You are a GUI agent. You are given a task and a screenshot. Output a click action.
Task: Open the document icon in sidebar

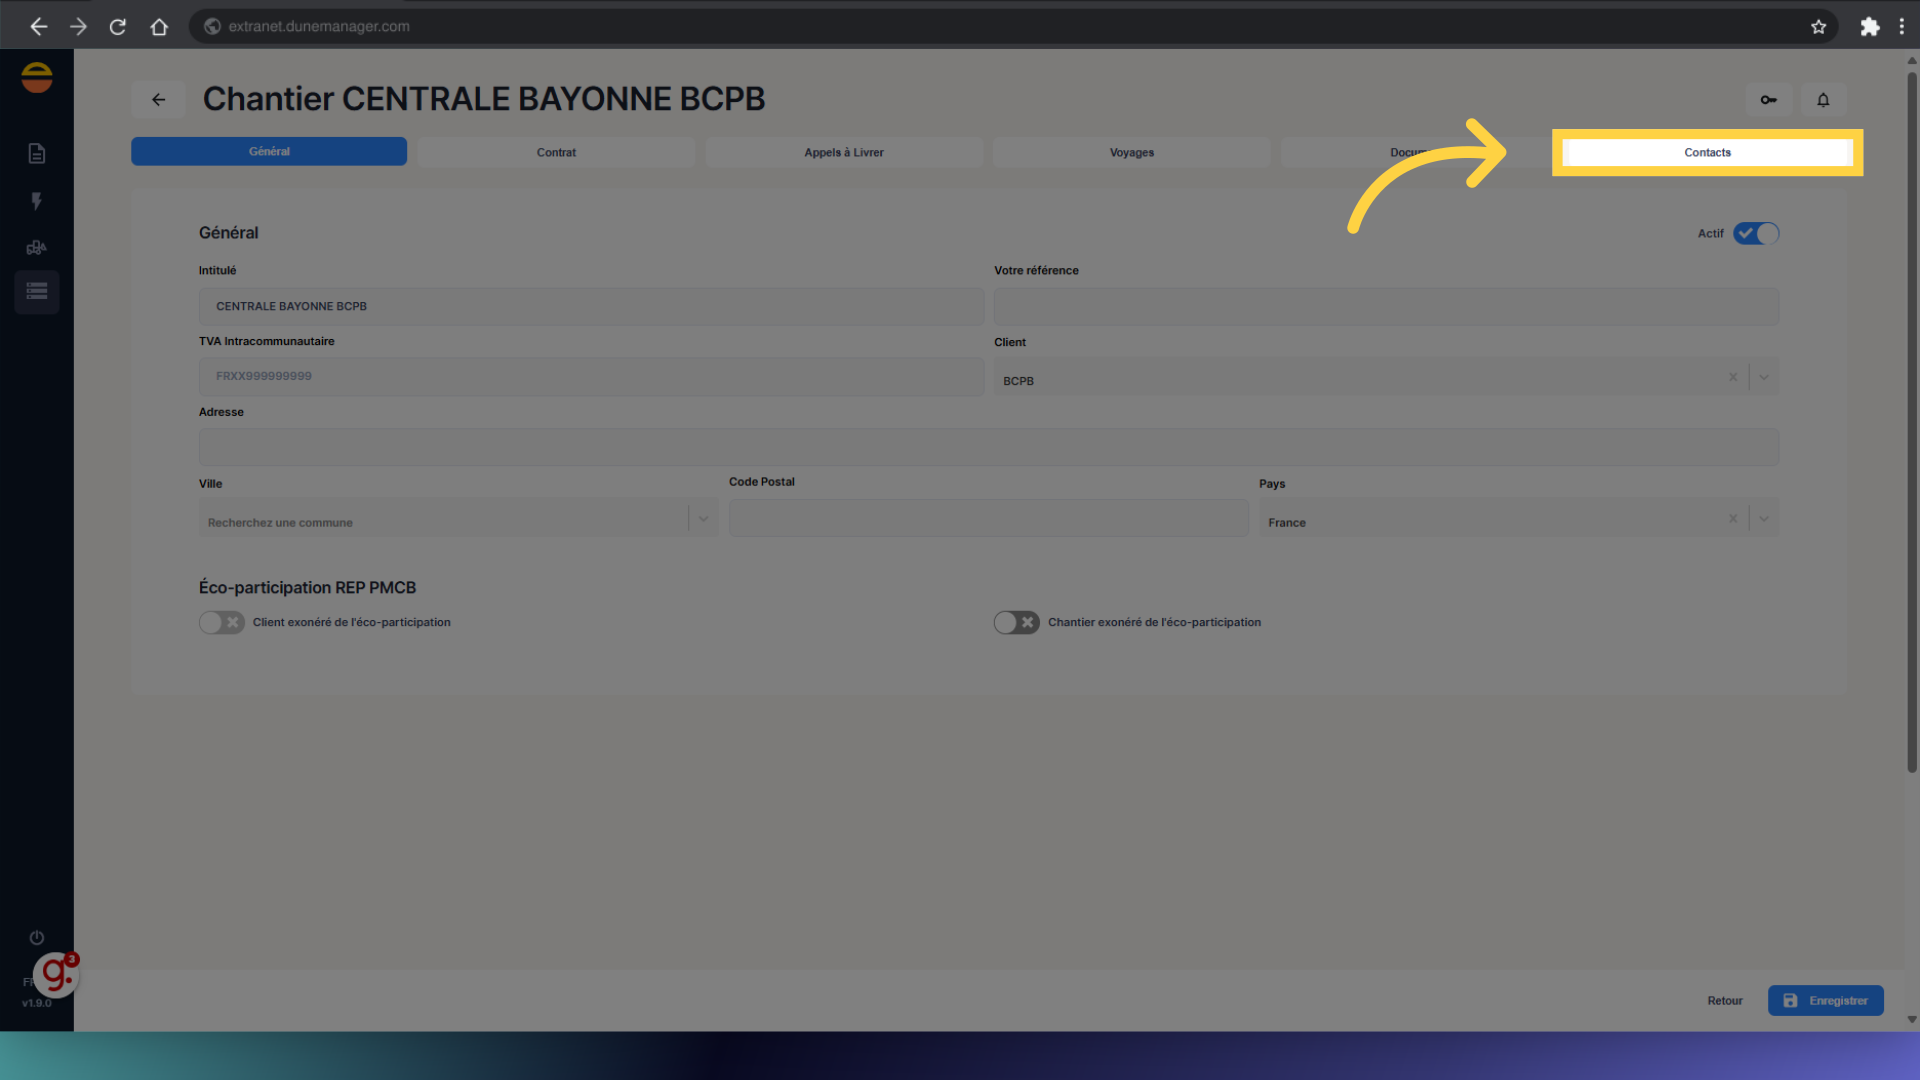[37, 153]
